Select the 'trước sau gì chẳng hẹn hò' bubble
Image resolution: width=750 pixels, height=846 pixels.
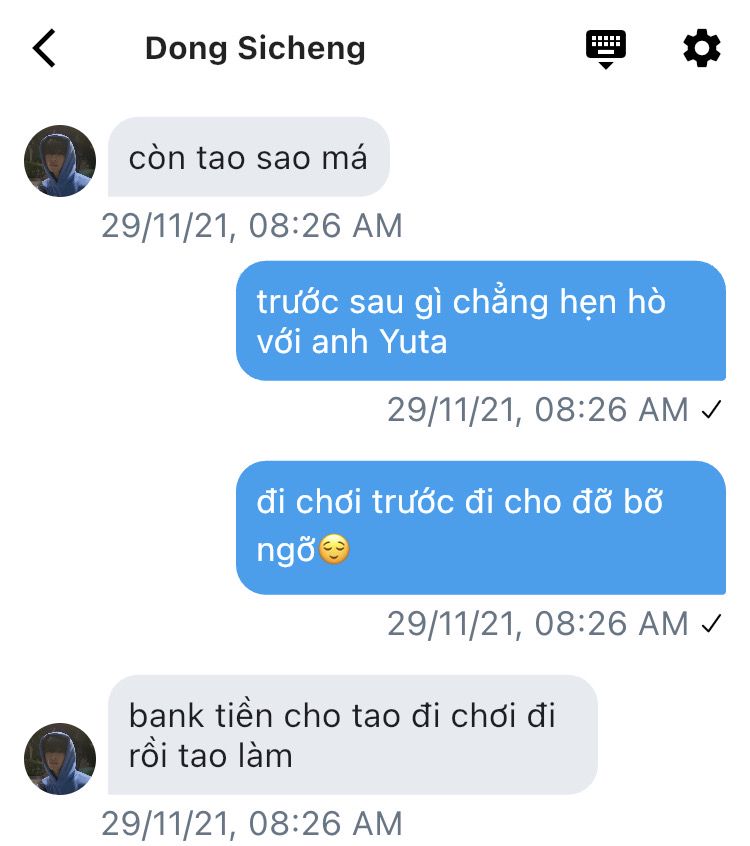pyautogui.click(x=481, y=321)
